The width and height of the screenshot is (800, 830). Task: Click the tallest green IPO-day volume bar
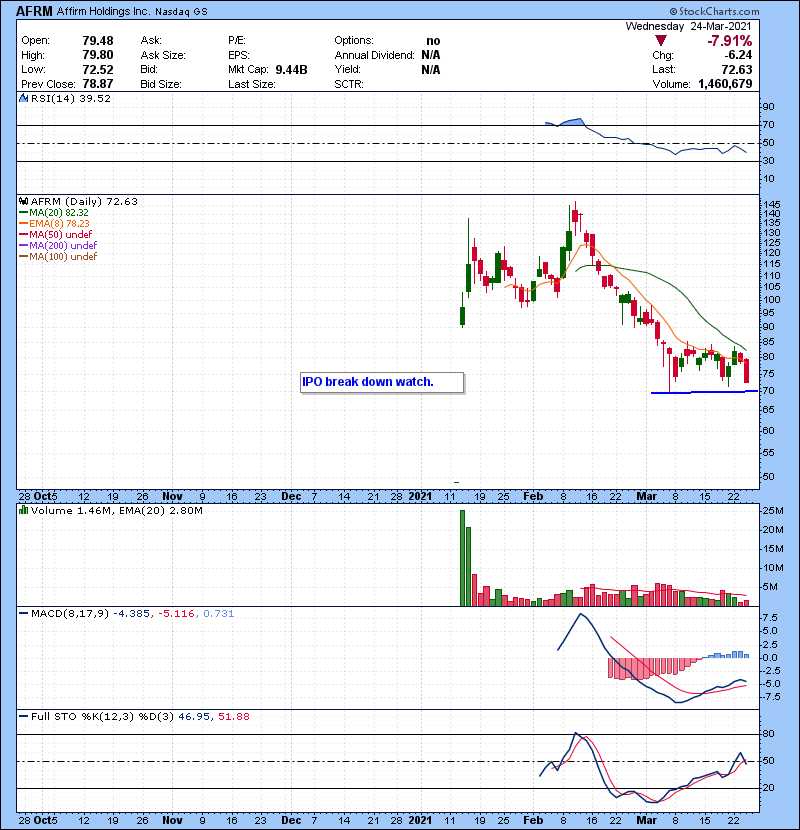pyautogui.click(x=462, y=558)
